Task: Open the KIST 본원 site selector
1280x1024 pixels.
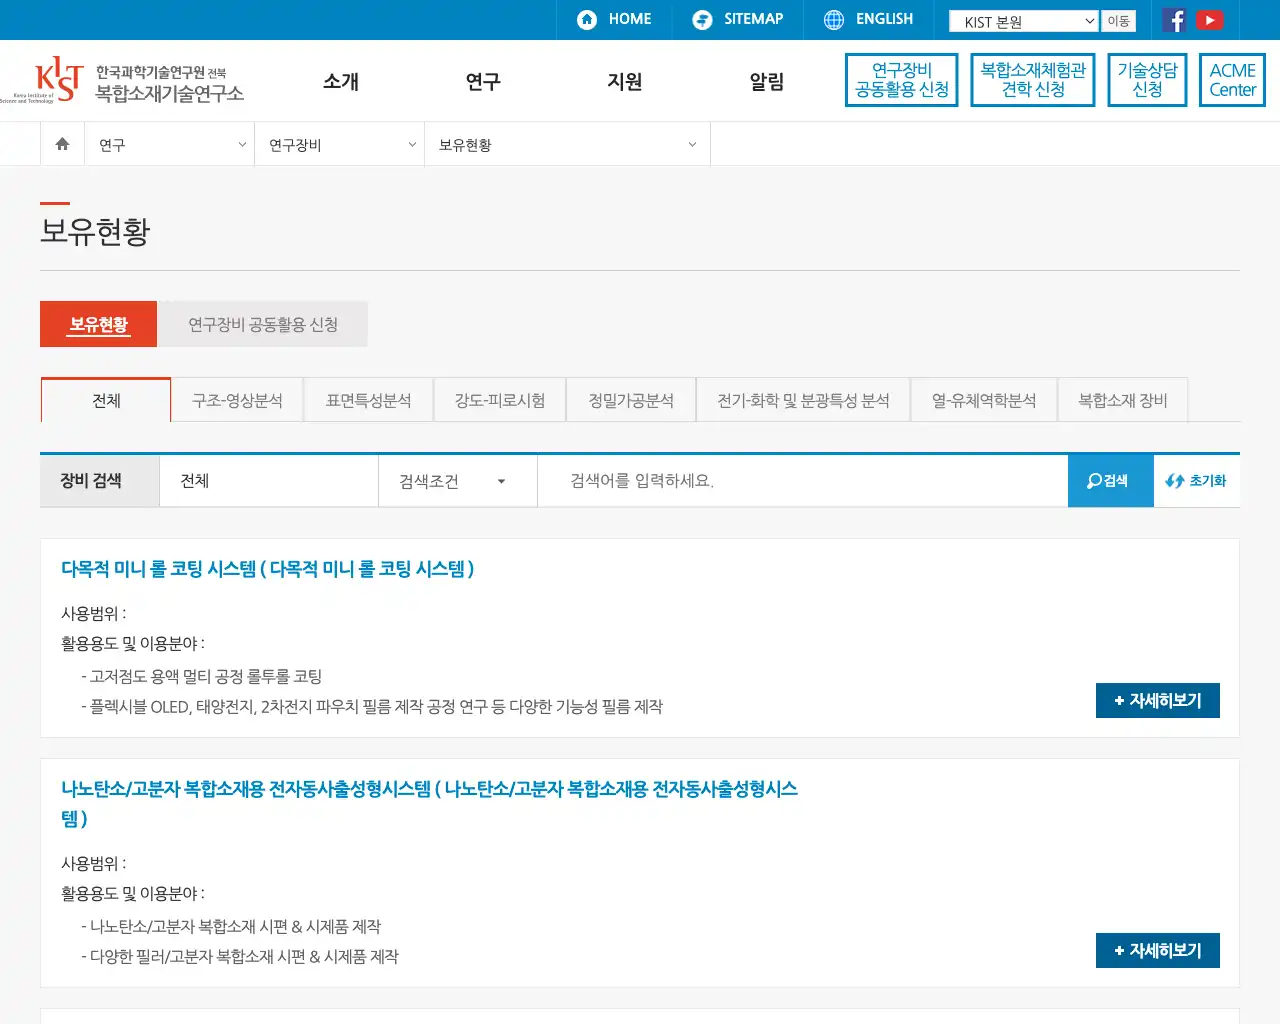Action: tap(1024, 21)
